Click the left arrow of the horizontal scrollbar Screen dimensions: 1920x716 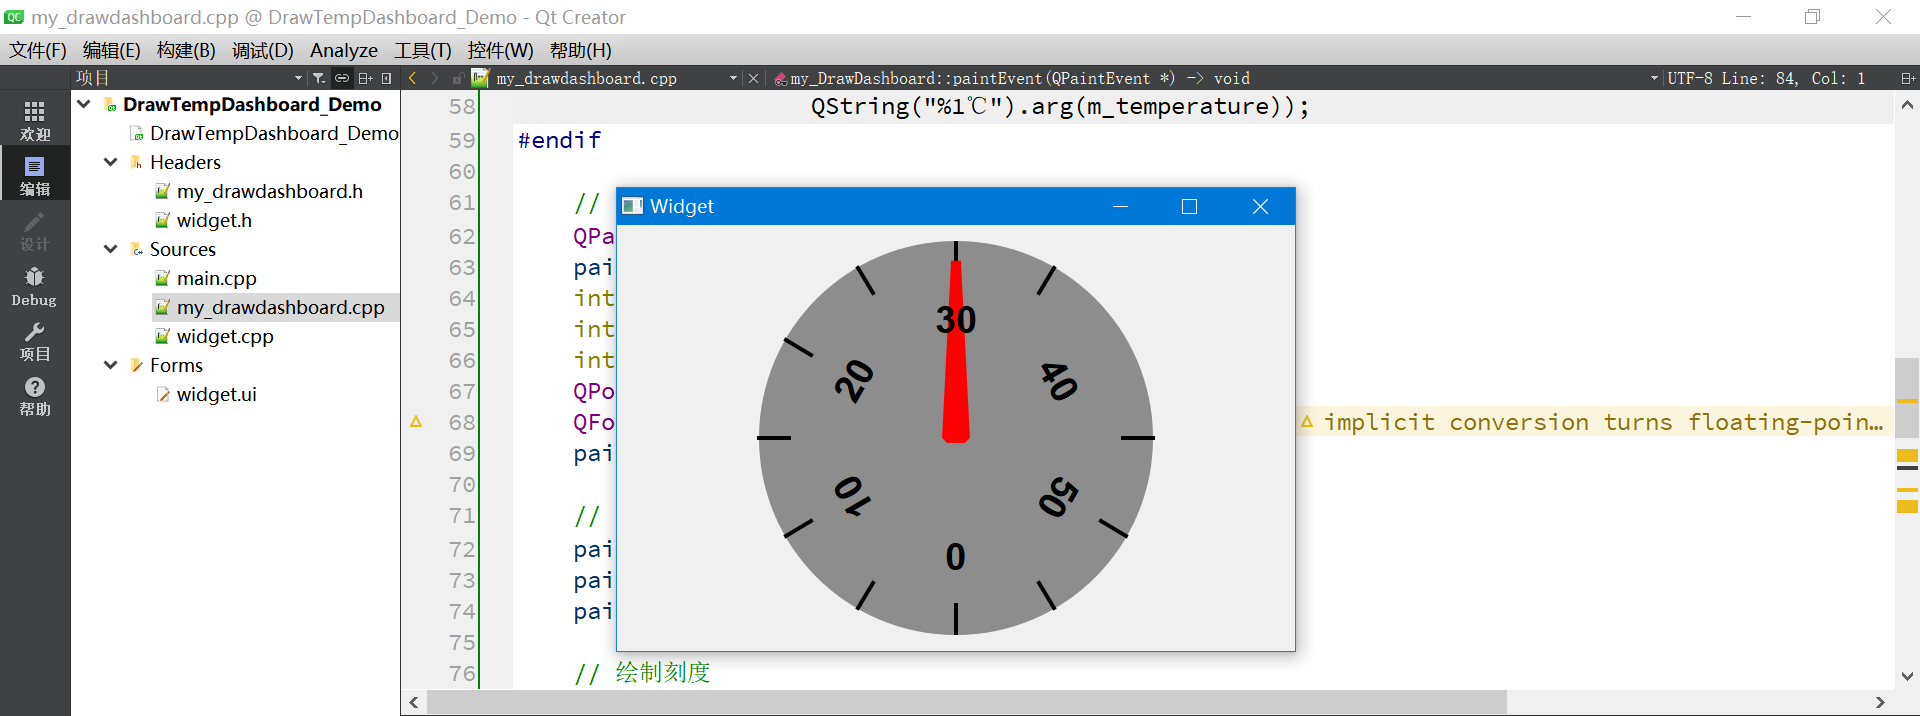(x=414, y=703)
